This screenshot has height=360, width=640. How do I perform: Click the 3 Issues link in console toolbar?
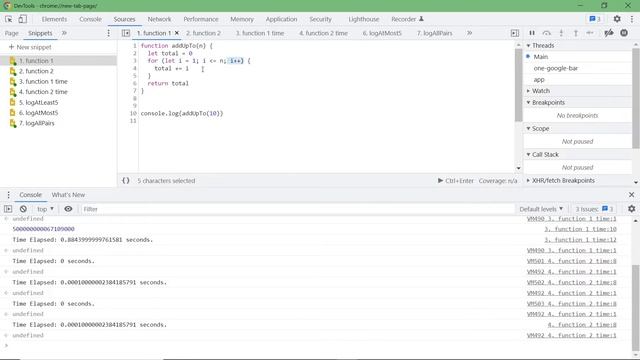594,209
